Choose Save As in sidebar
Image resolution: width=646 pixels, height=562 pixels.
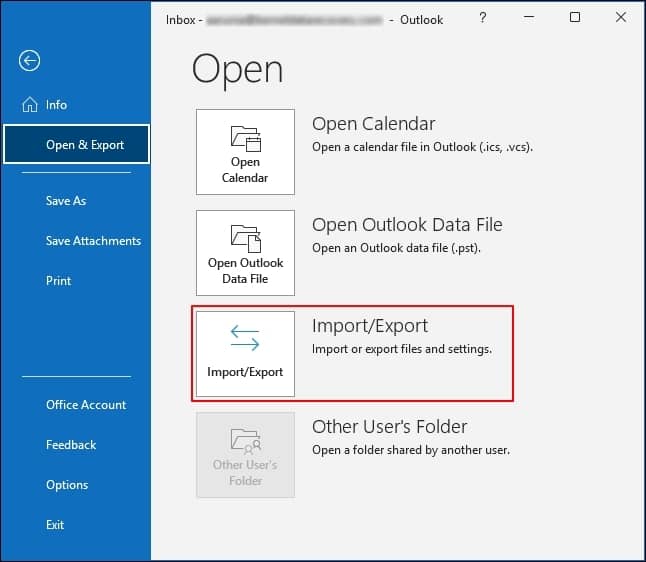point(66,201)
